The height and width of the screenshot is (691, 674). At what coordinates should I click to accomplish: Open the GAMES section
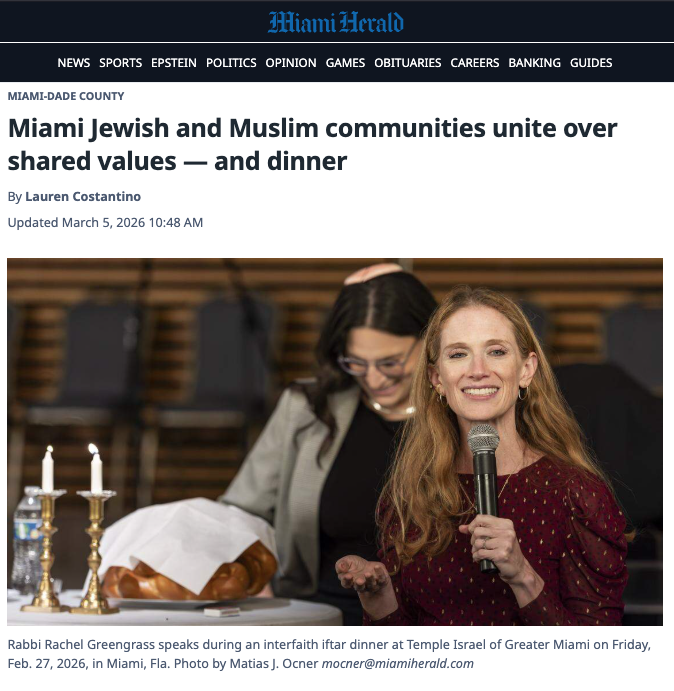tap(345, 63)
